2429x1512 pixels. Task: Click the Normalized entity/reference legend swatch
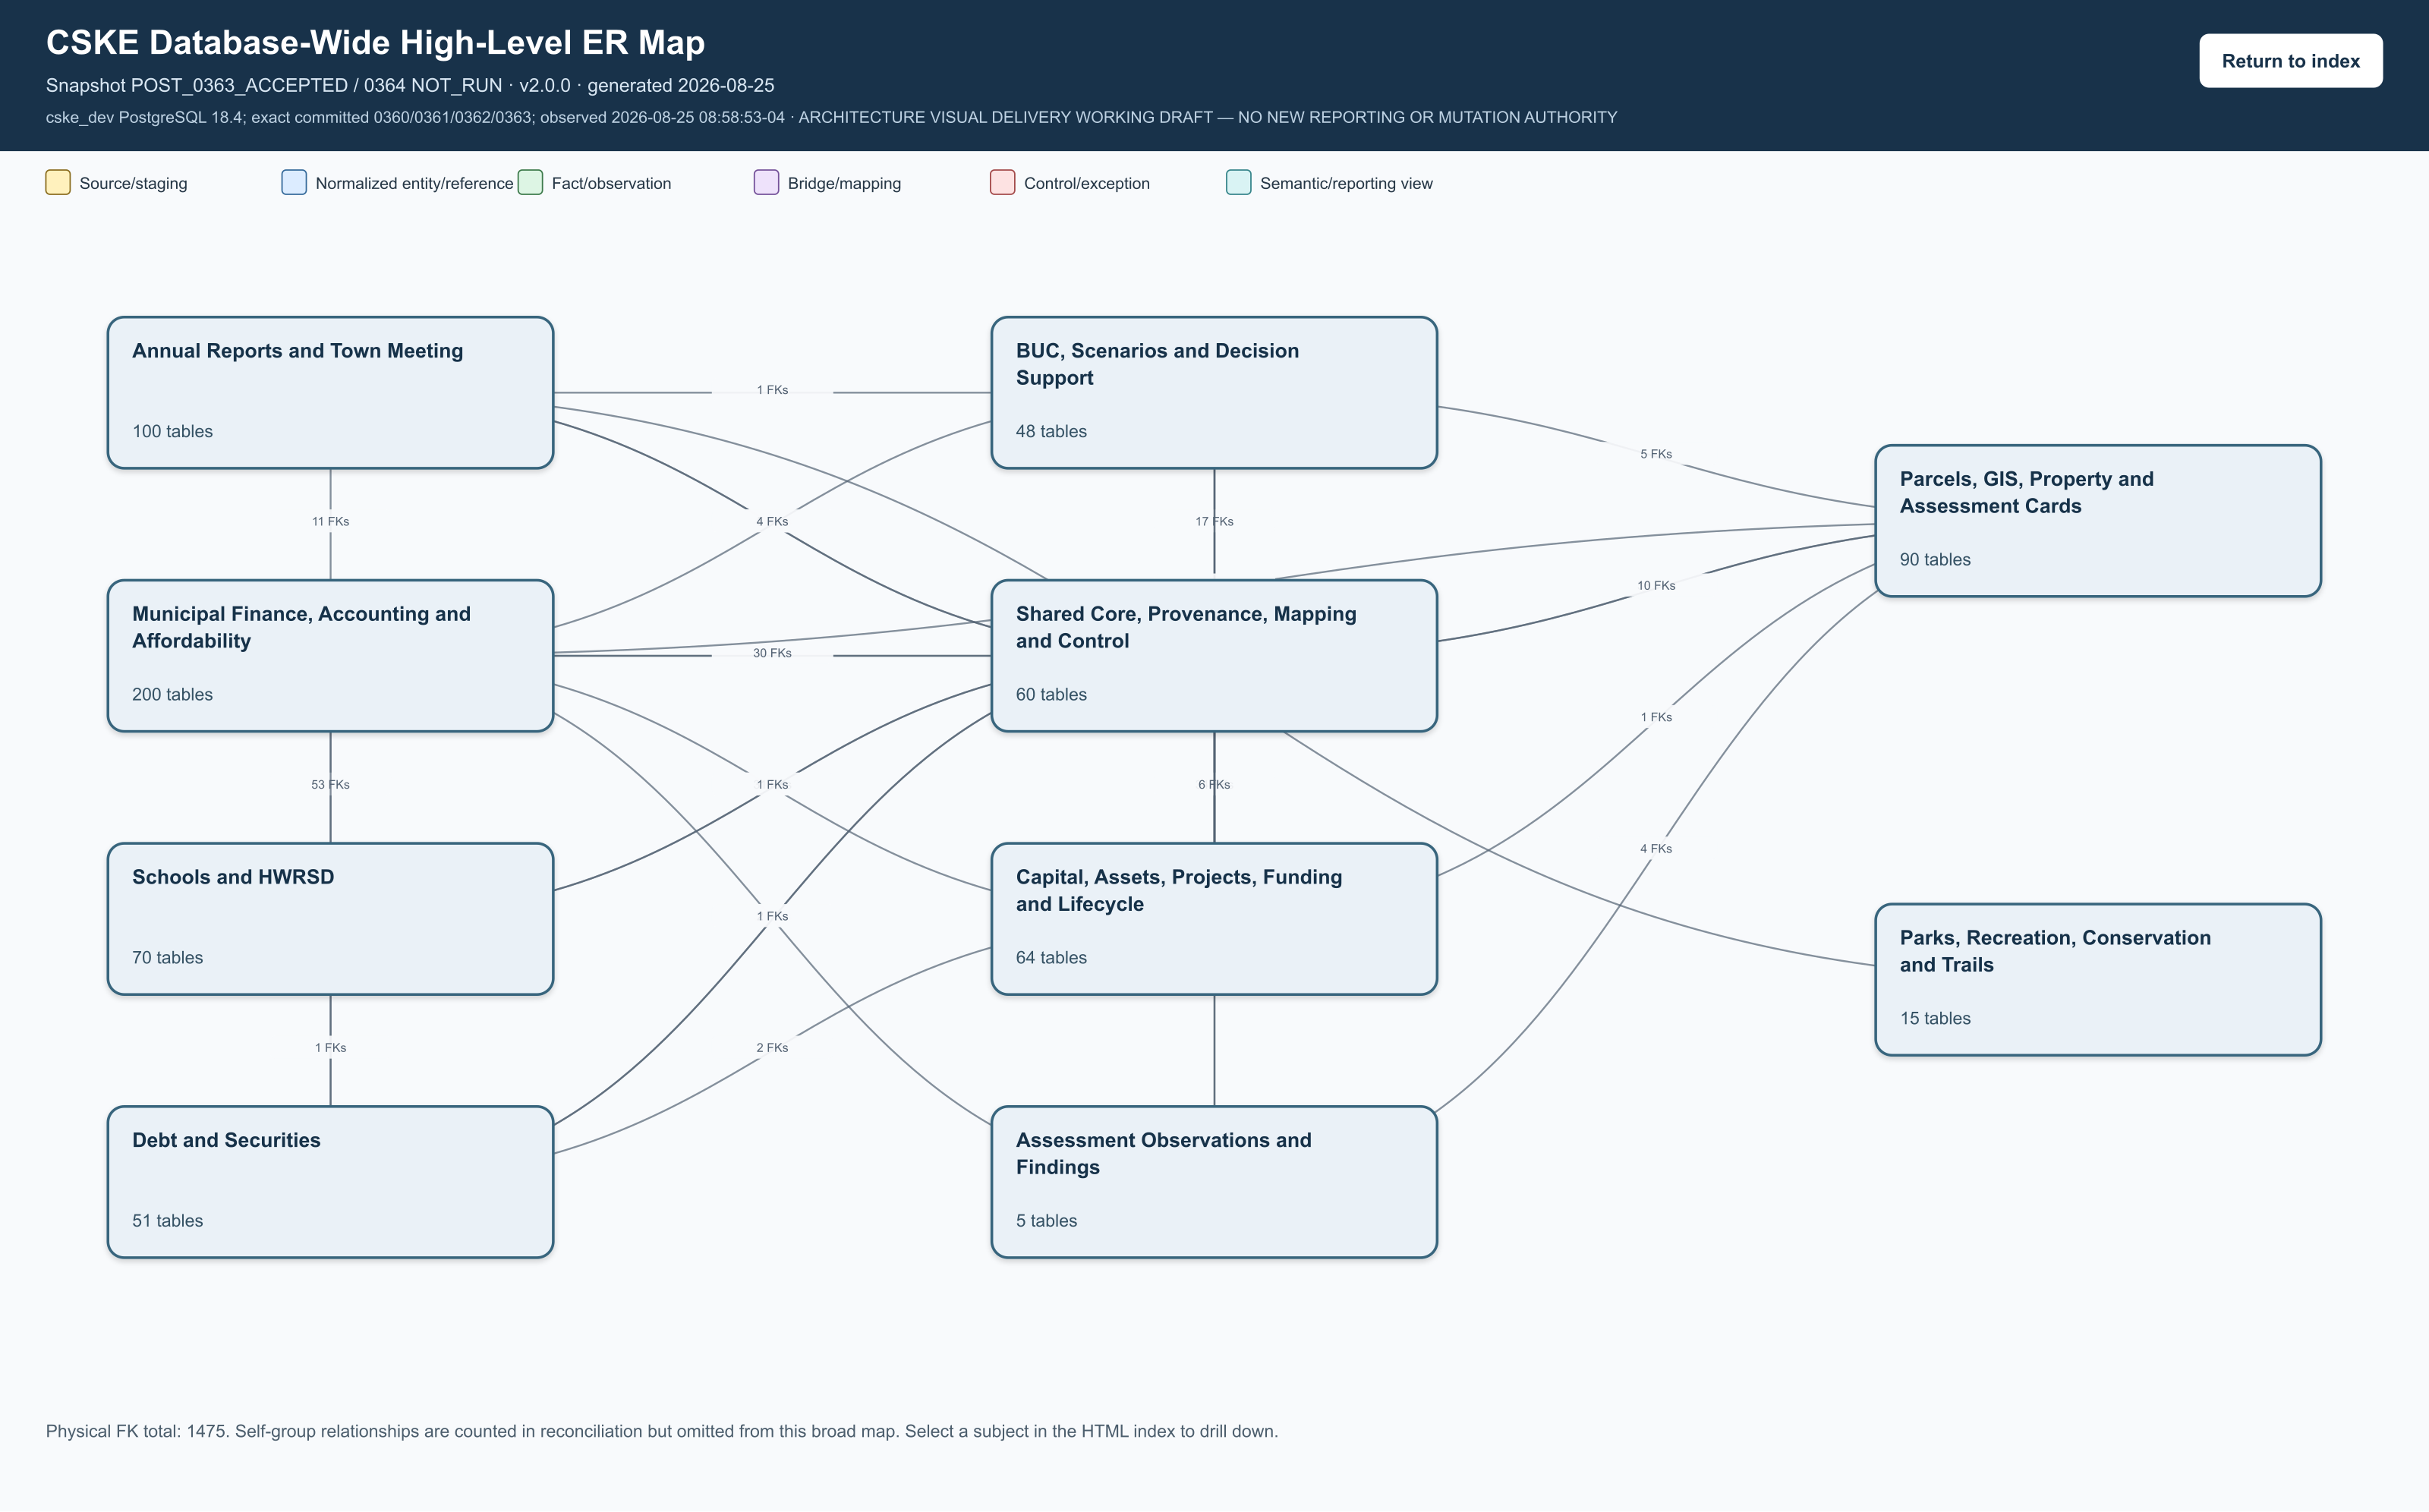coord(294,182)
